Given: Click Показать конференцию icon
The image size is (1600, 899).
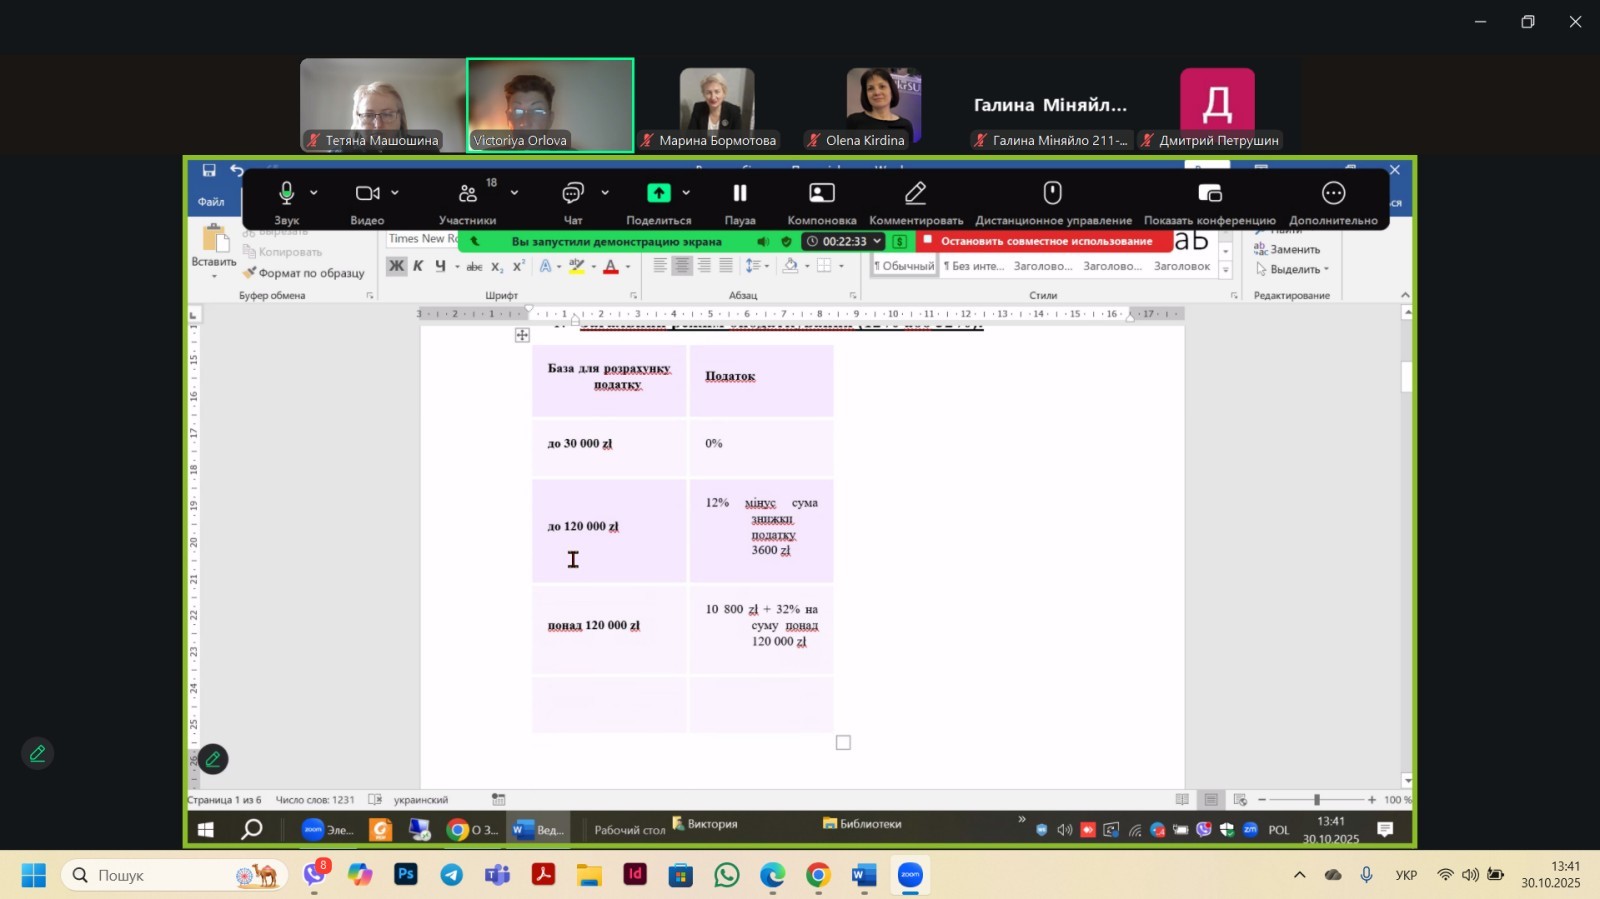Looking at the screenshot, I should pos(1209,194).
